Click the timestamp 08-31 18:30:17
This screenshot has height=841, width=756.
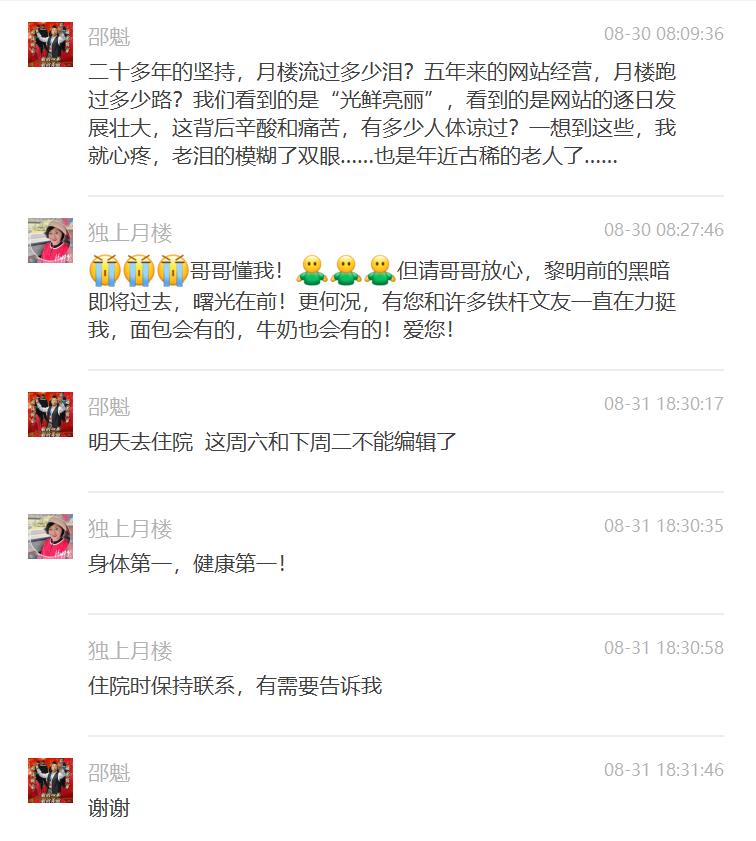pyautogui.click(x=664, y=404)
